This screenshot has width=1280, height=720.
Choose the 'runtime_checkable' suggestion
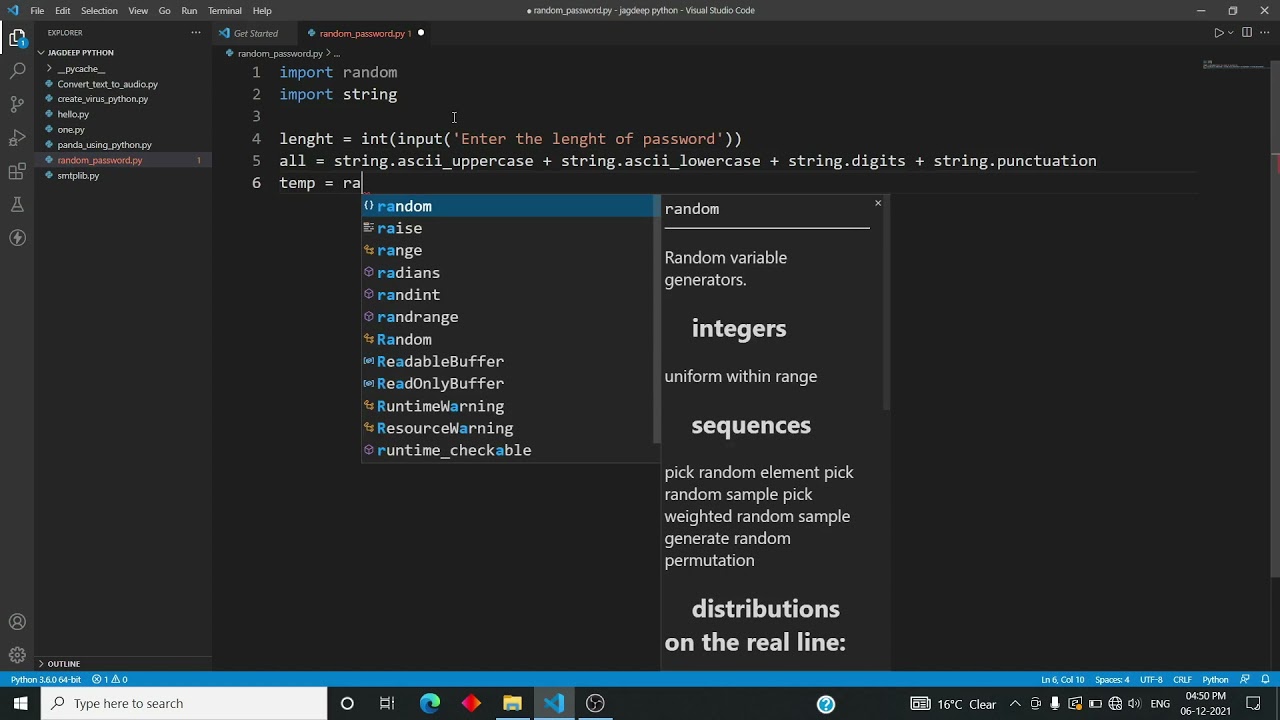[507, 450]
